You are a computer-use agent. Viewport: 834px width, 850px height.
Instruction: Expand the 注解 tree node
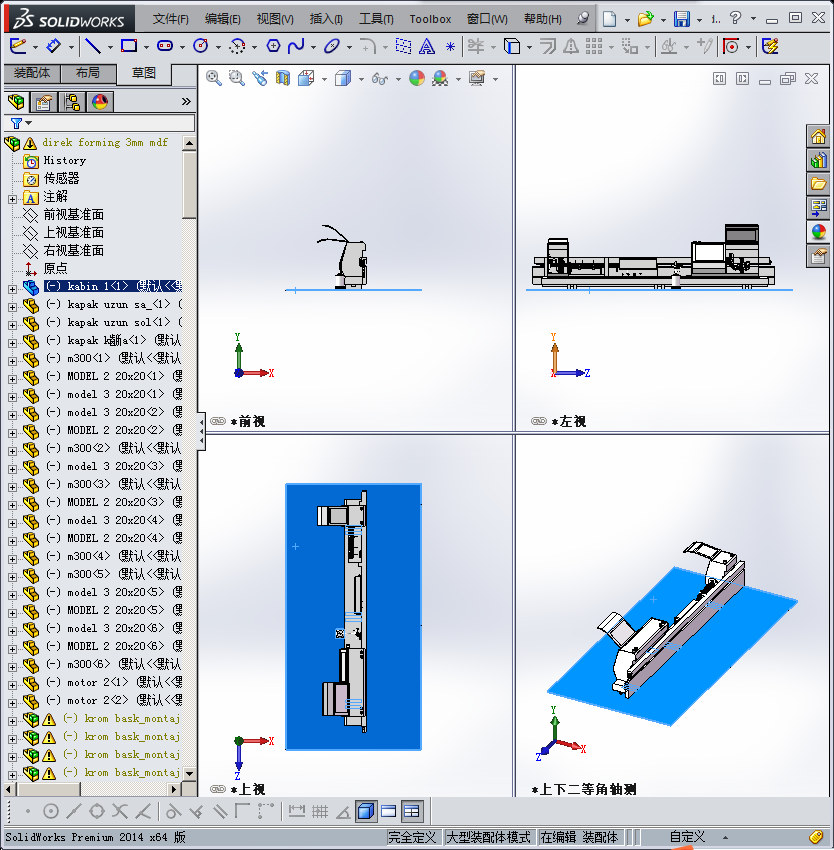coord(12,199)
